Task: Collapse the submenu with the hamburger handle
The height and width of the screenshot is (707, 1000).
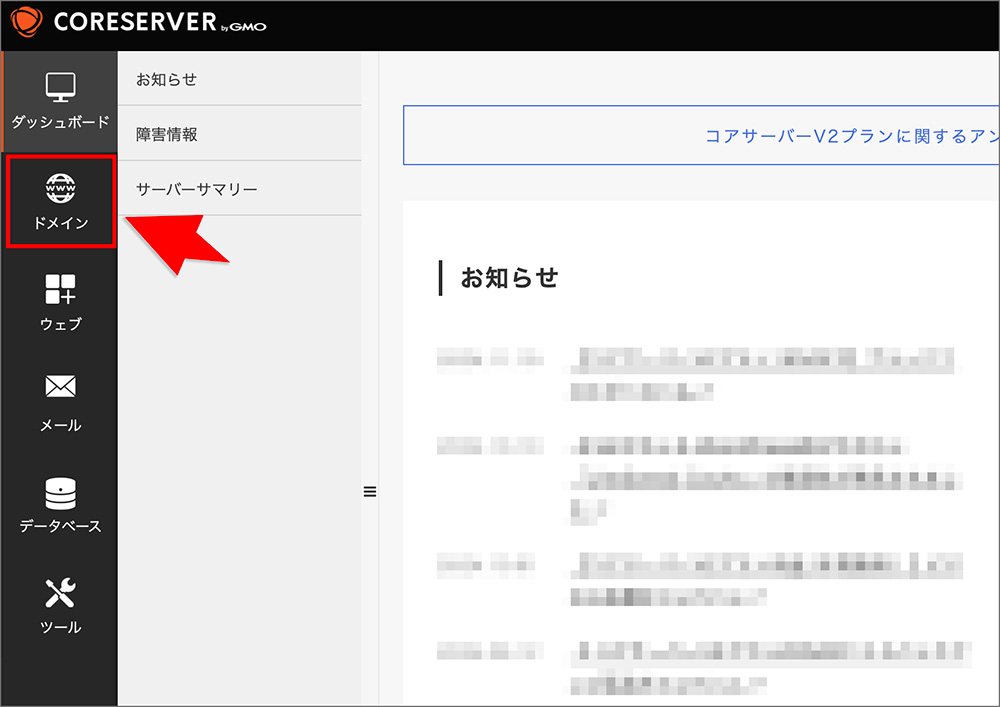Action: [x=370, y=492]
